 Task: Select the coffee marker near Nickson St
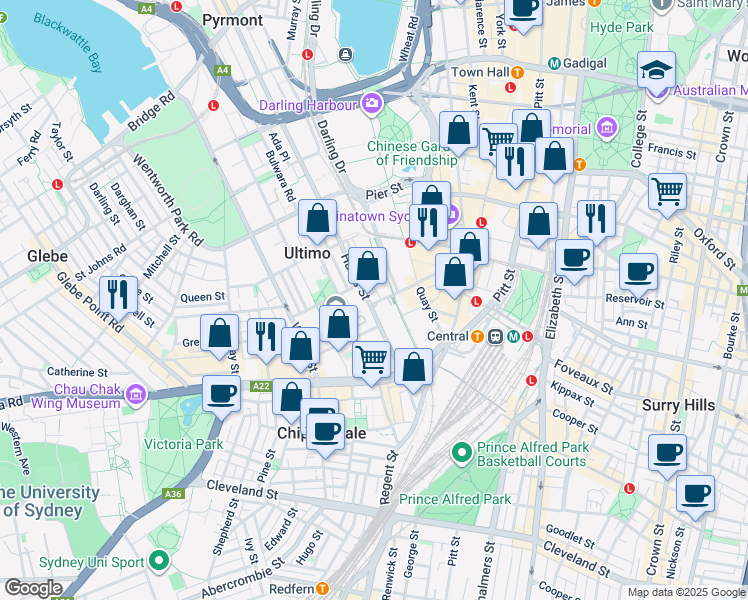point(695,492)
